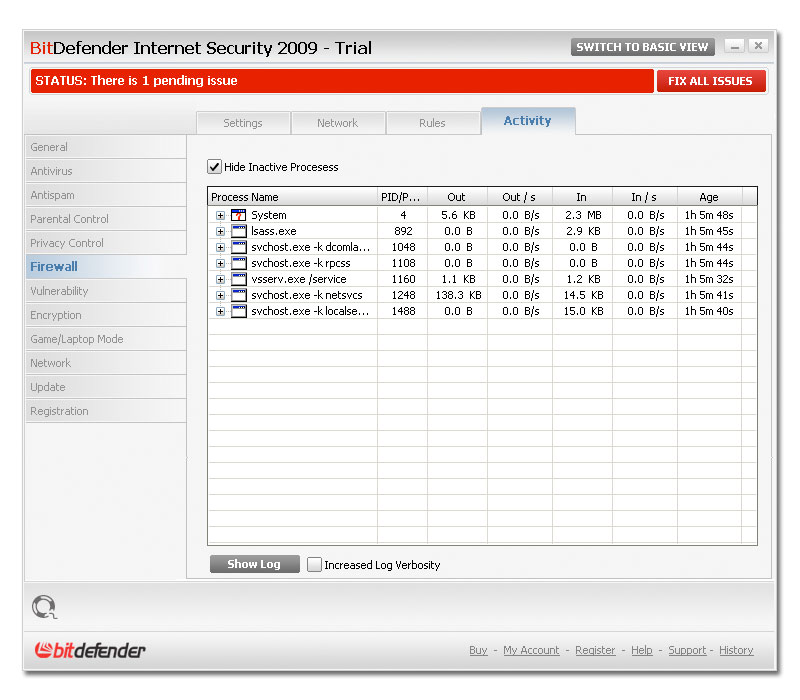Enable Increased Log Verbosity checkbox

(x=315, y=565)
